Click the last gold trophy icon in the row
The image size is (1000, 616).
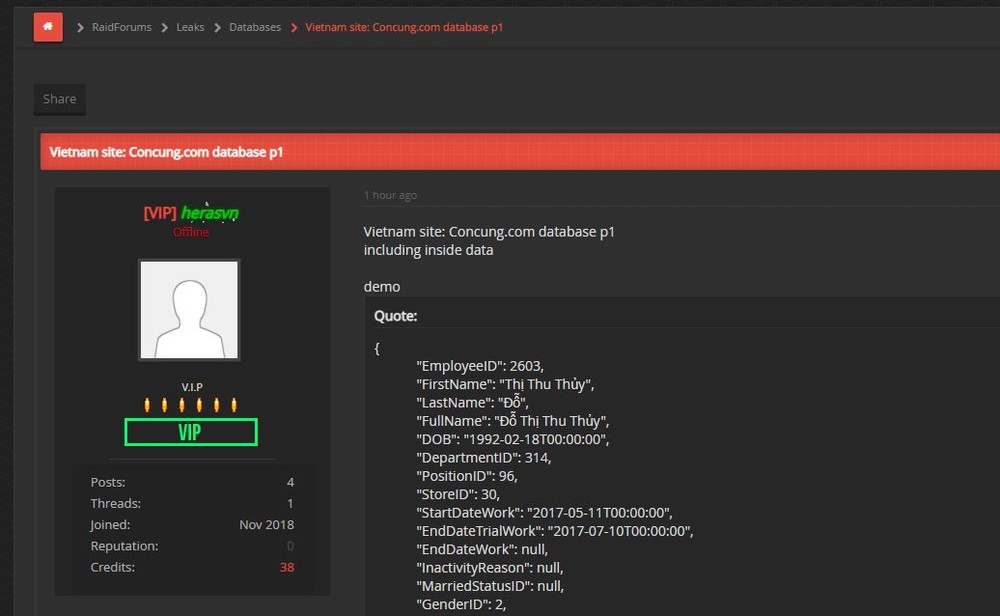(x=233, y=403)
